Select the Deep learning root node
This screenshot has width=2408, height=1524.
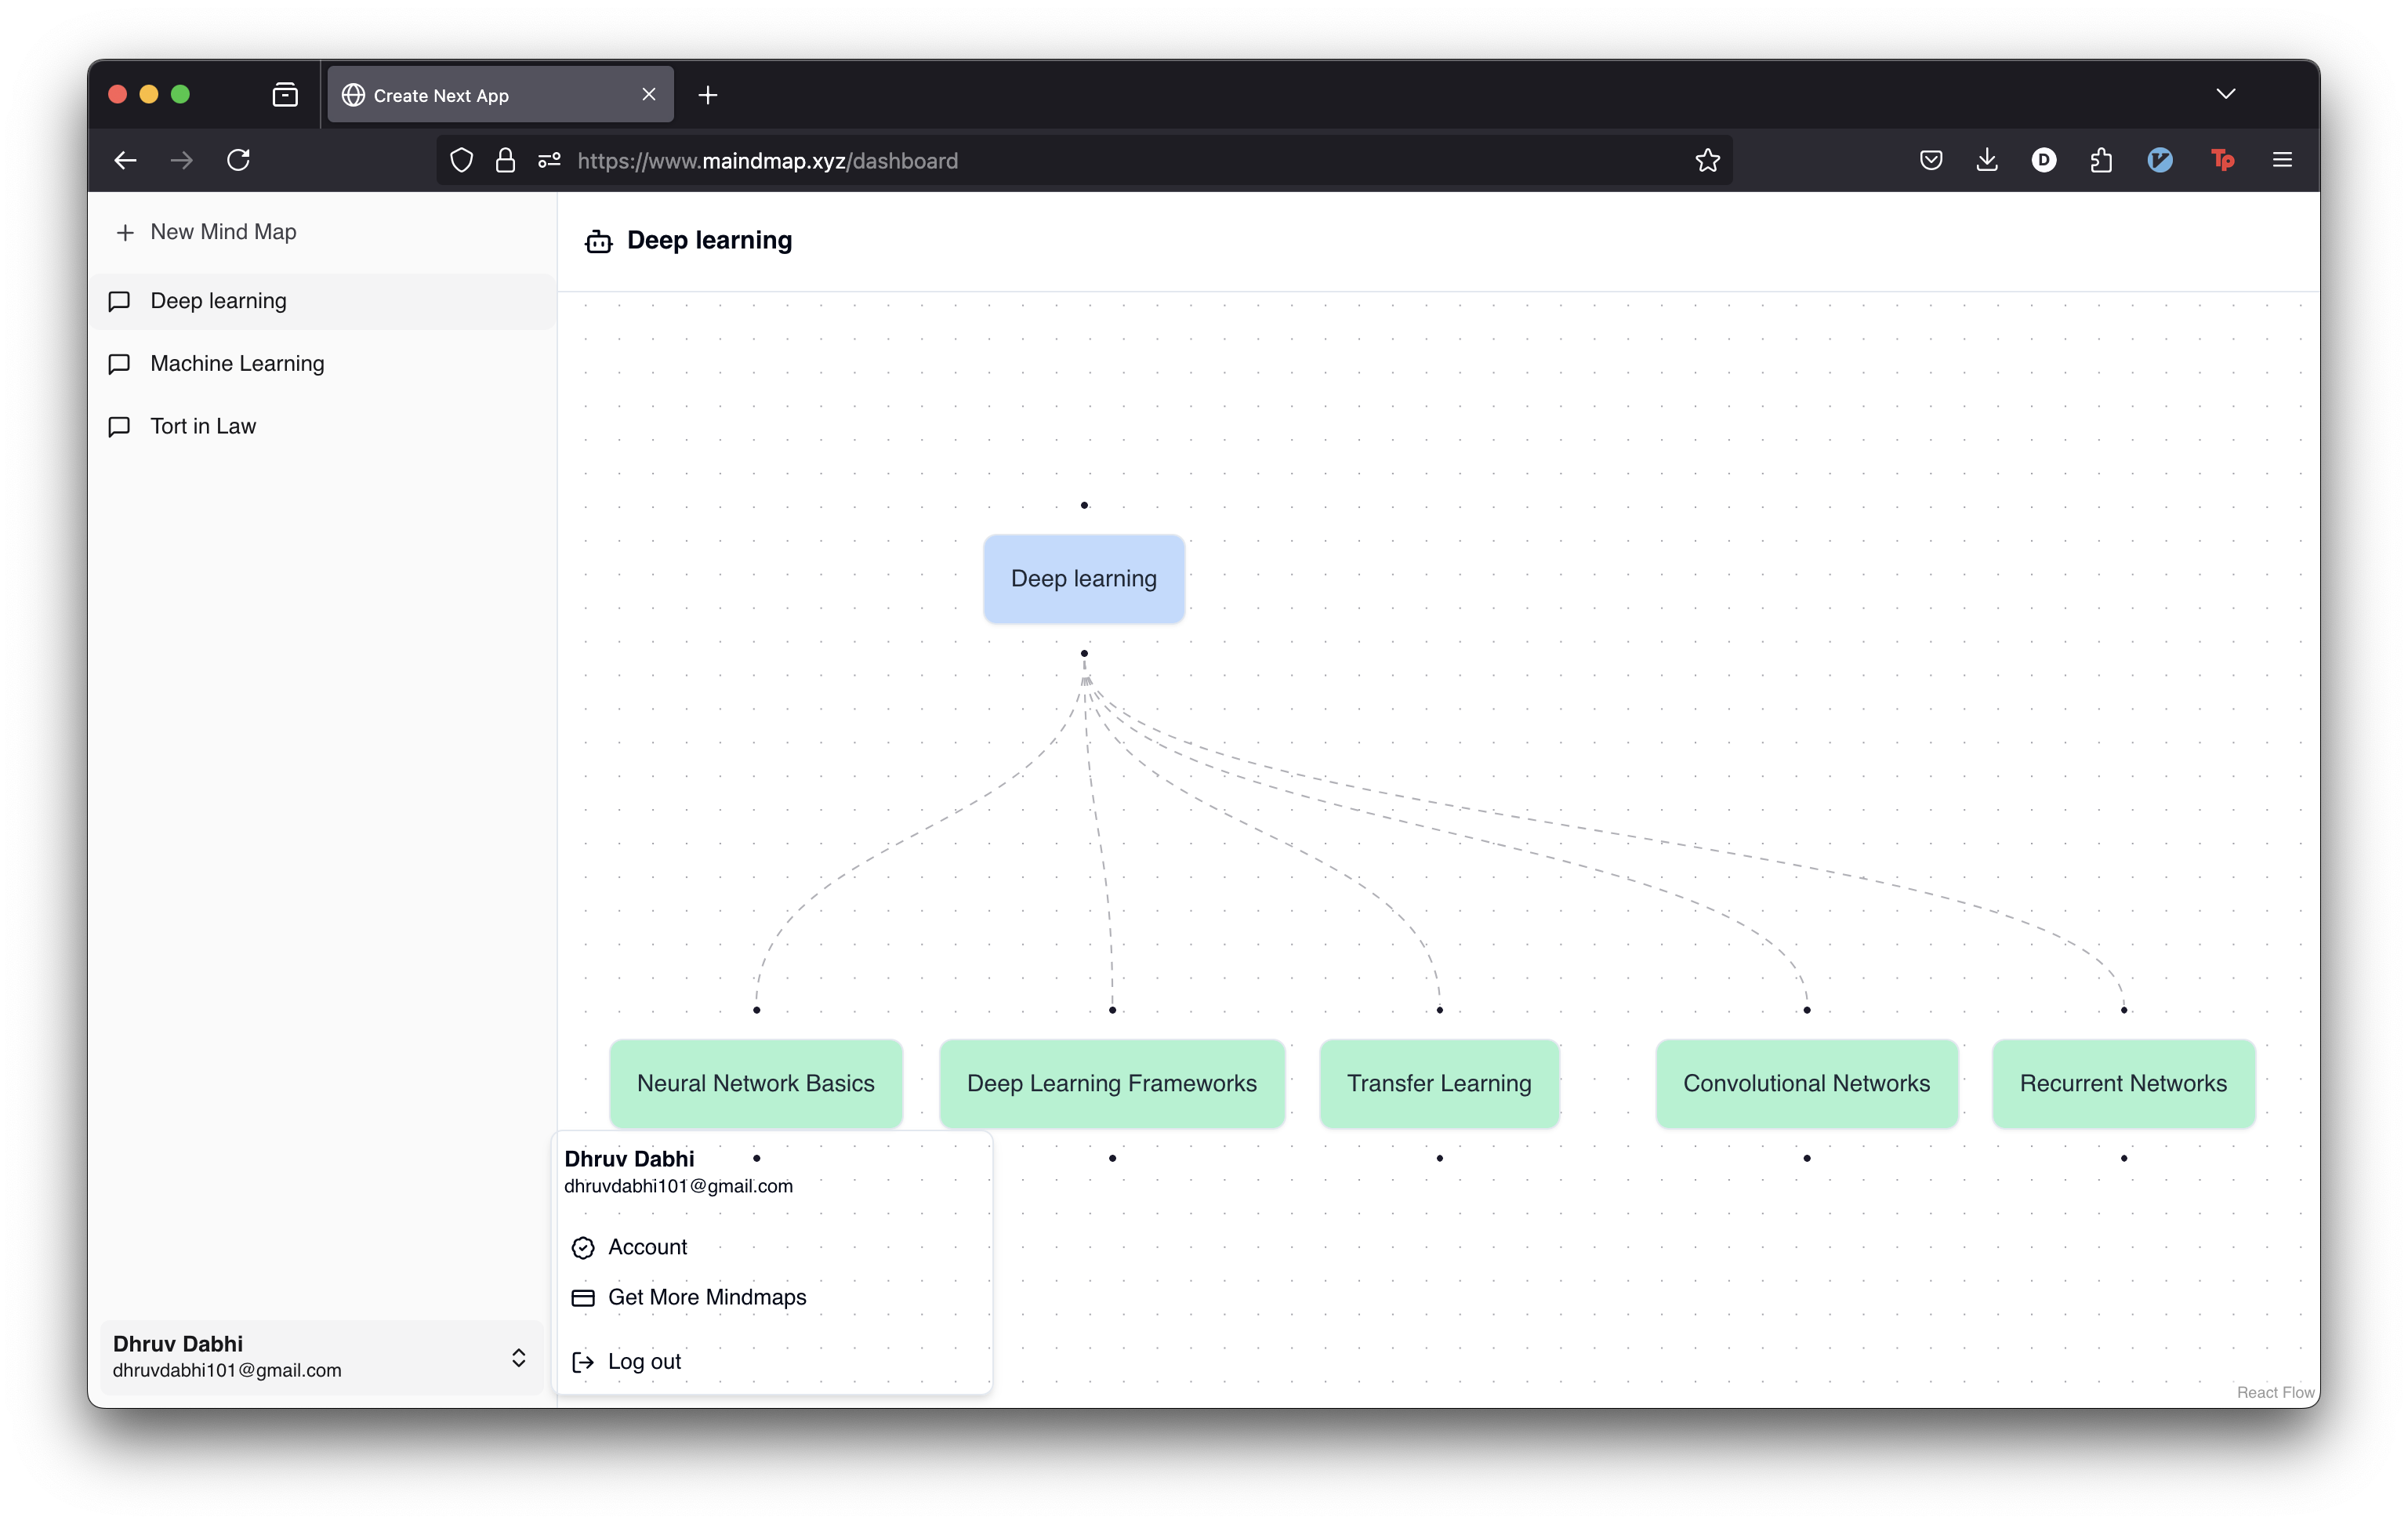(x=1084, y=579)
